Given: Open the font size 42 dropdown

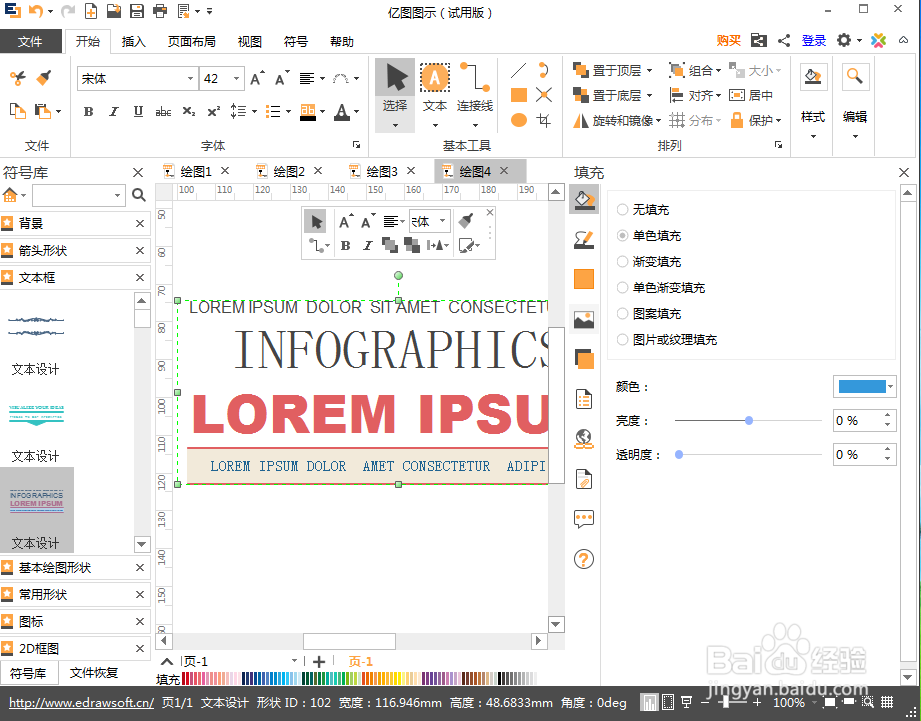Looking at the screenshot, I should pyautogui.click(x=237, y=79).
